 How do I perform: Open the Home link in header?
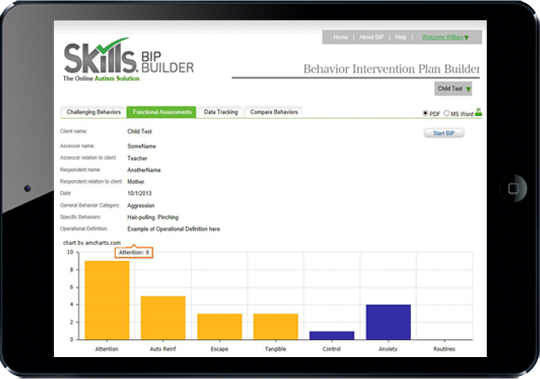tap(341, 37)
